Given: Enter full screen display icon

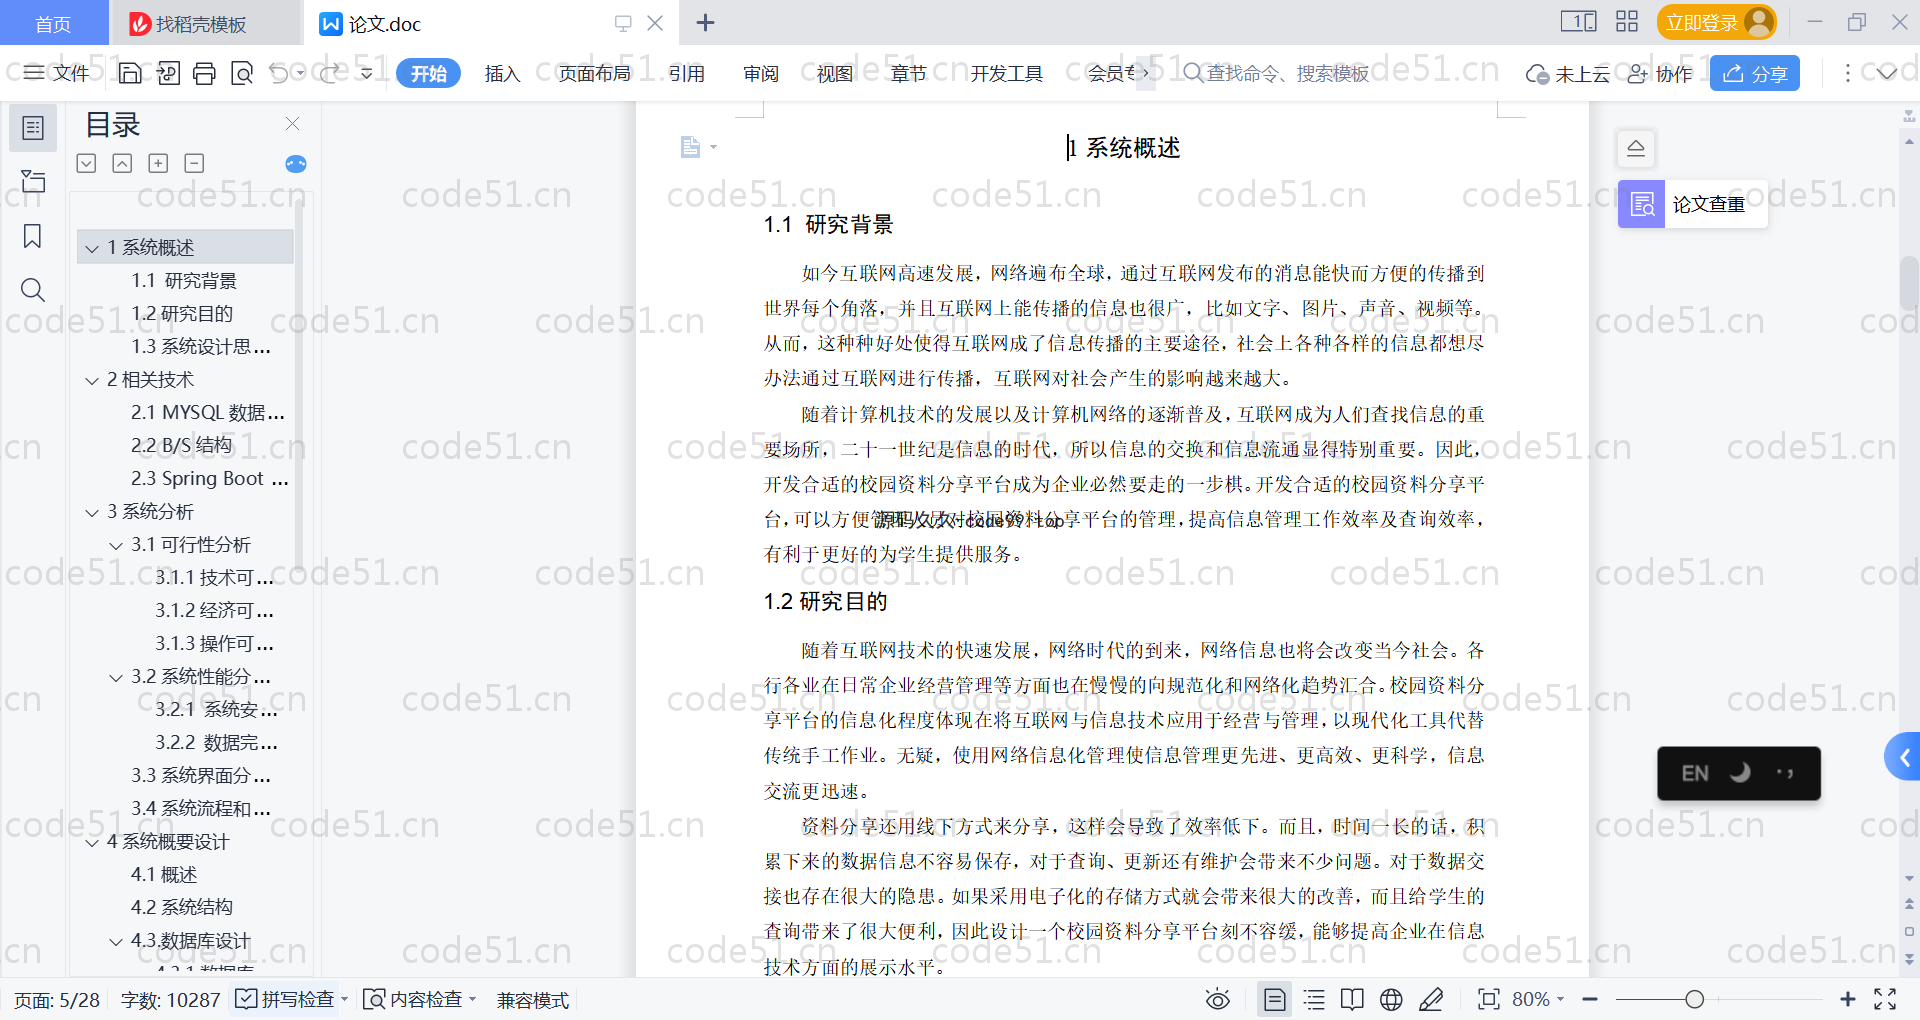Looking at the screenshot, I should pyautogui.click(x=1885, y=999).
